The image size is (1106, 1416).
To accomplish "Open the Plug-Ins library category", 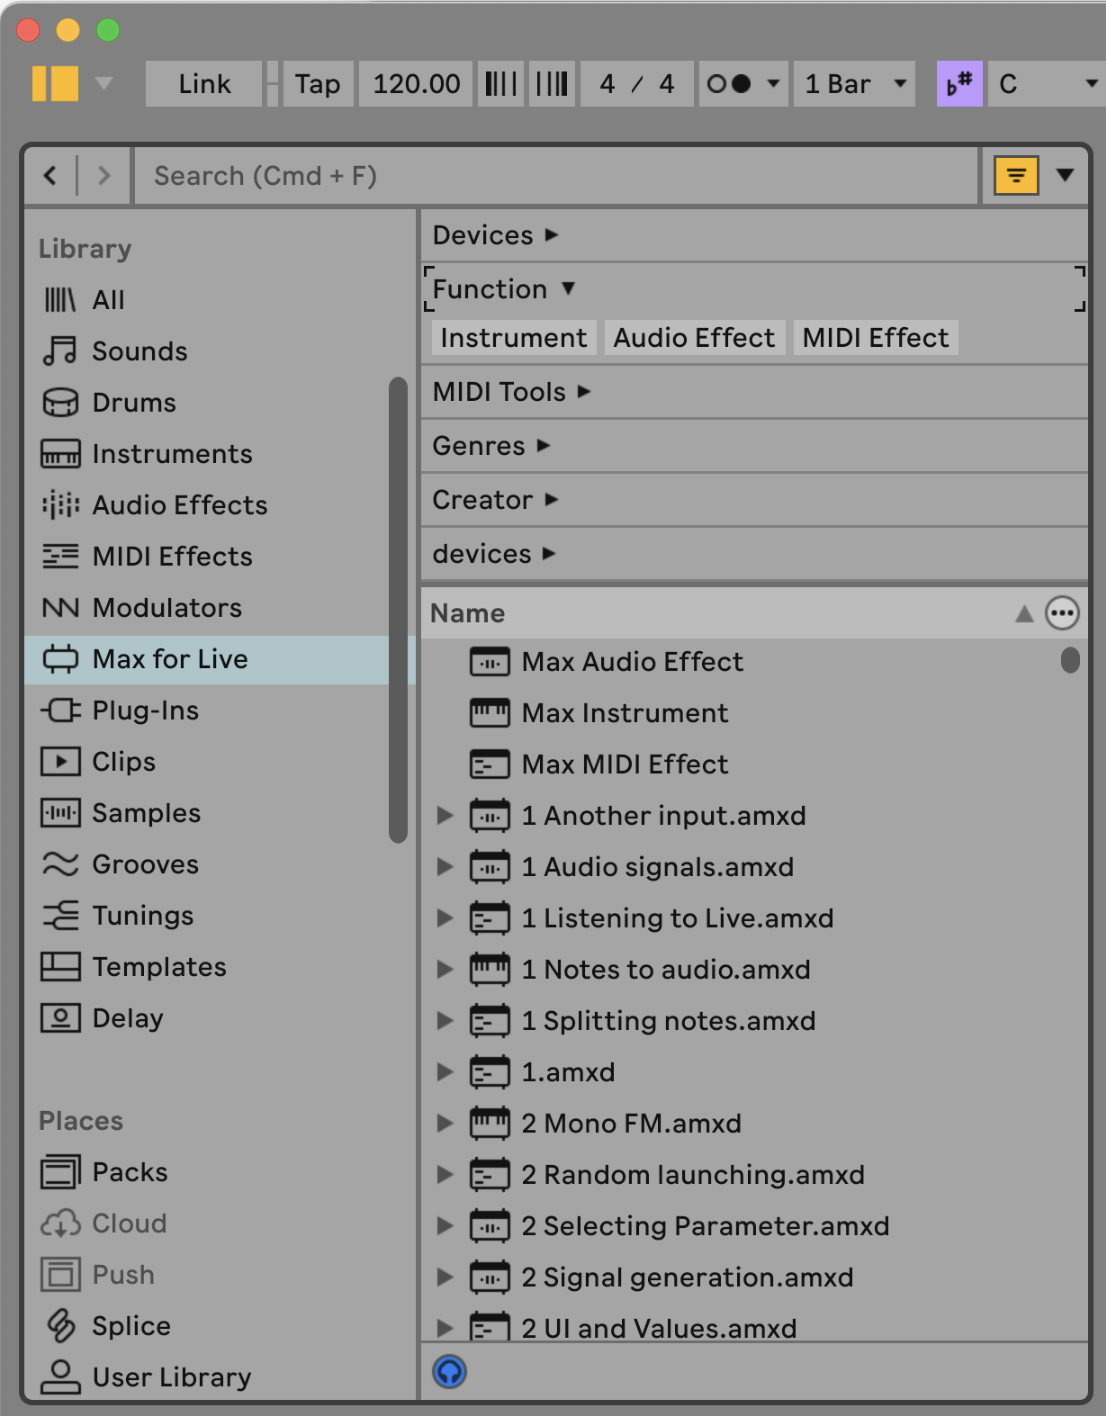I will (144, 710).
